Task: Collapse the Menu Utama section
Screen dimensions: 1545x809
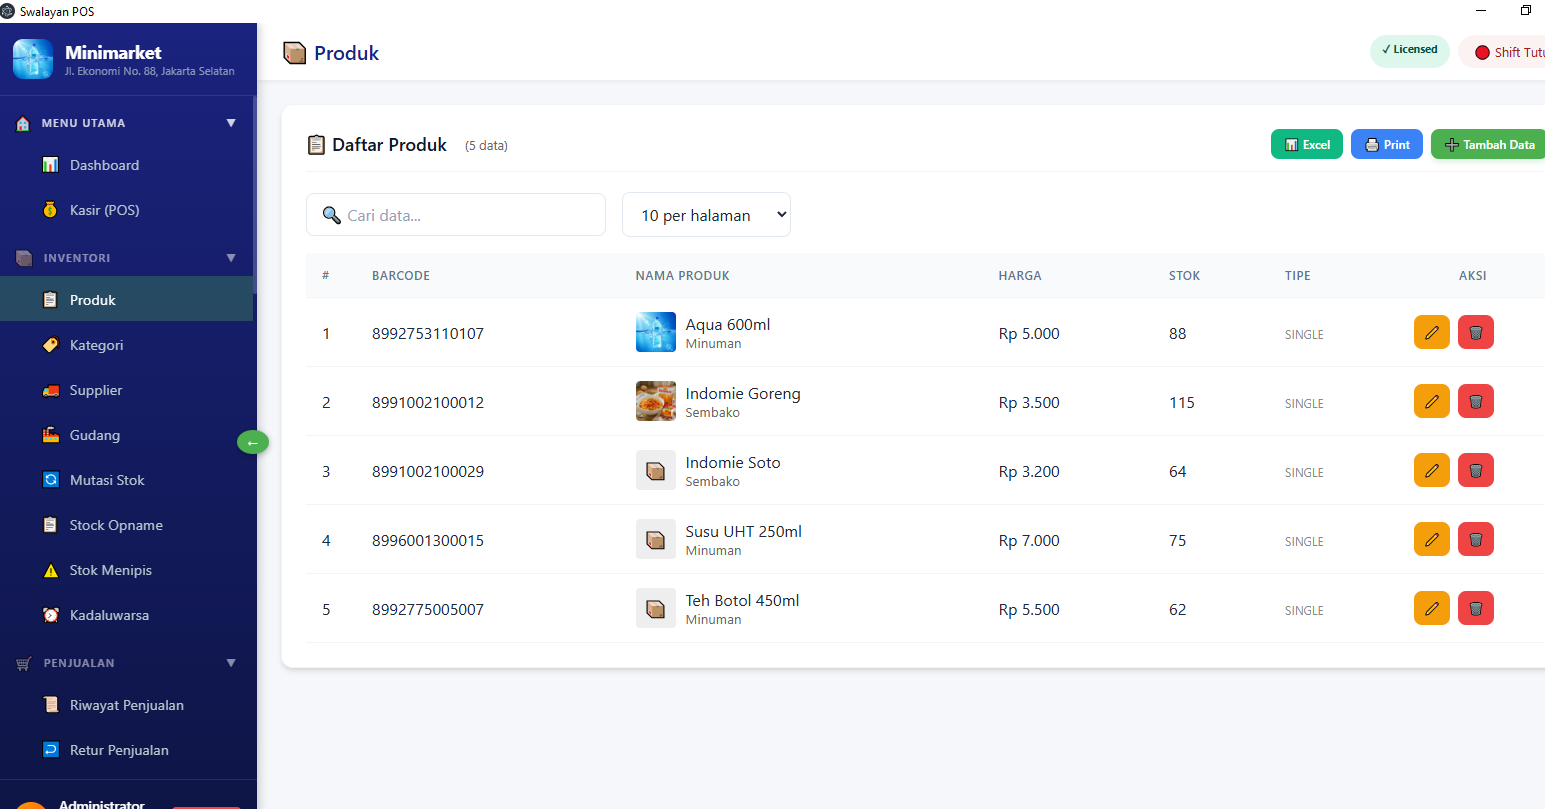Action: (231, 123)
